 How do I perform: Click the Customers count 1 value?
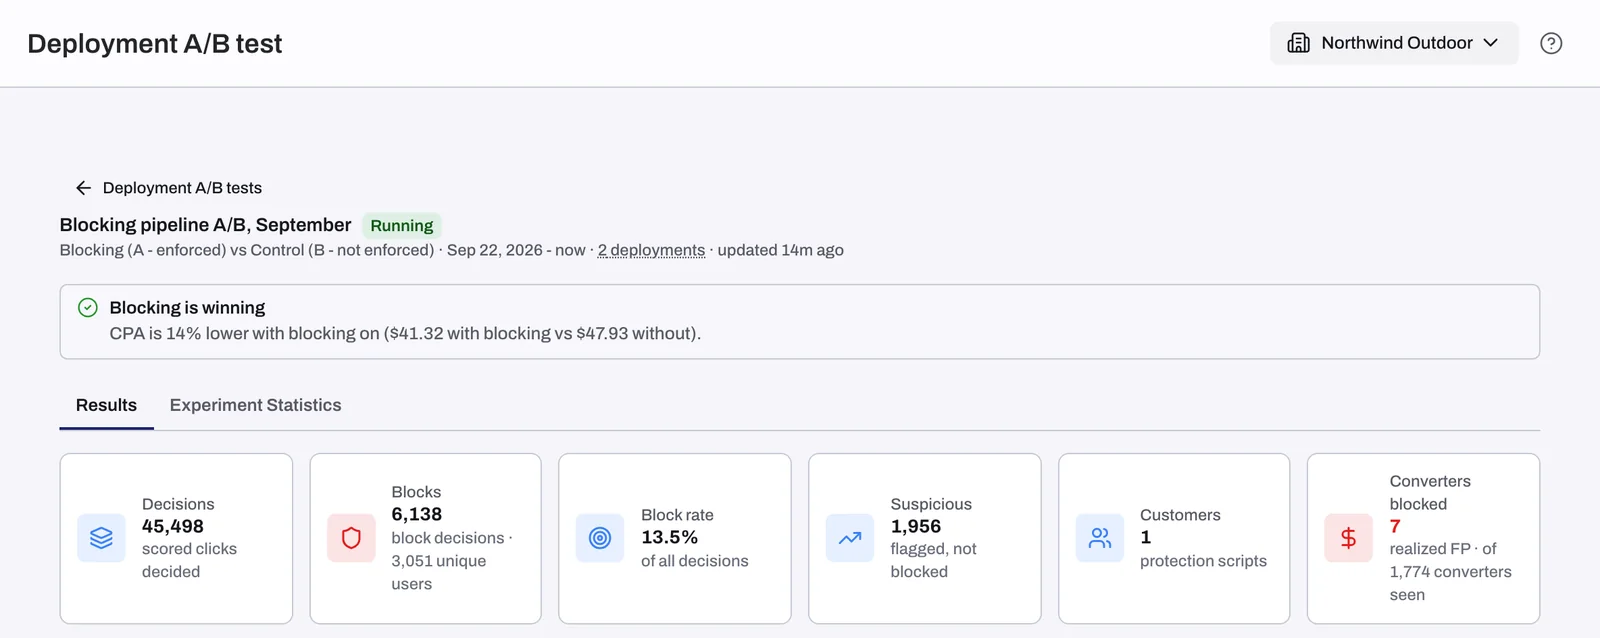coord(1146,538)
